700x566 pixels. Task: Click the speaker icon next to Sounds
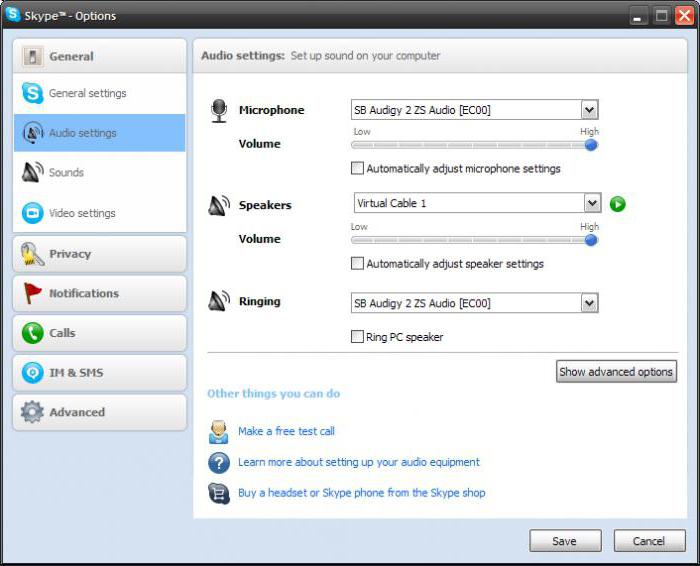tap(33, 172)
